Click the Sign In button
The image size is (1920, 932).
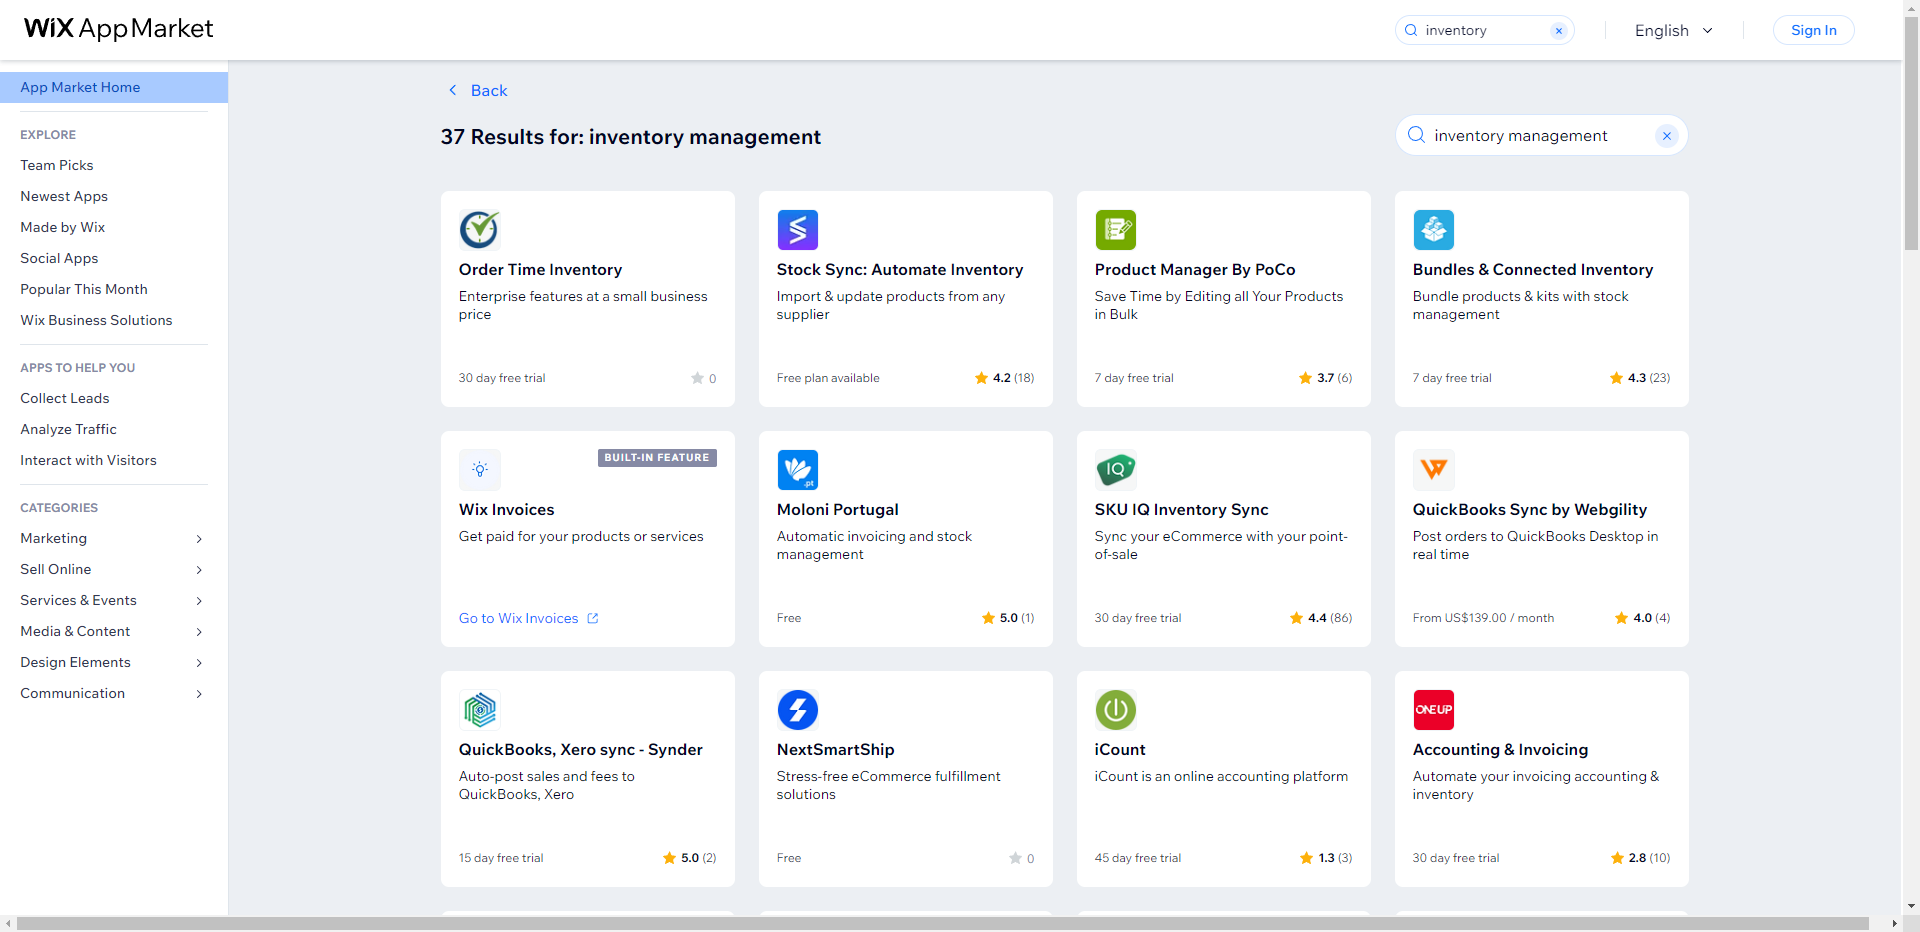1813,30
